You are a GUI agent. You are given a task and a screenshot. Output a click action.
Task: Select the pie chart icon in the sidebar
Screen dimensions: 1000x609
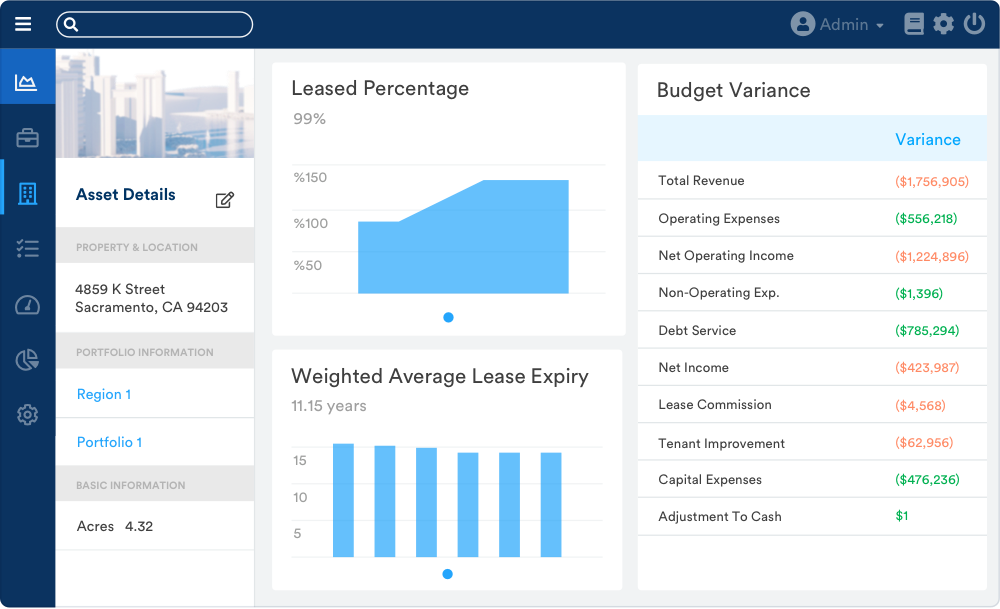(27, 359)
